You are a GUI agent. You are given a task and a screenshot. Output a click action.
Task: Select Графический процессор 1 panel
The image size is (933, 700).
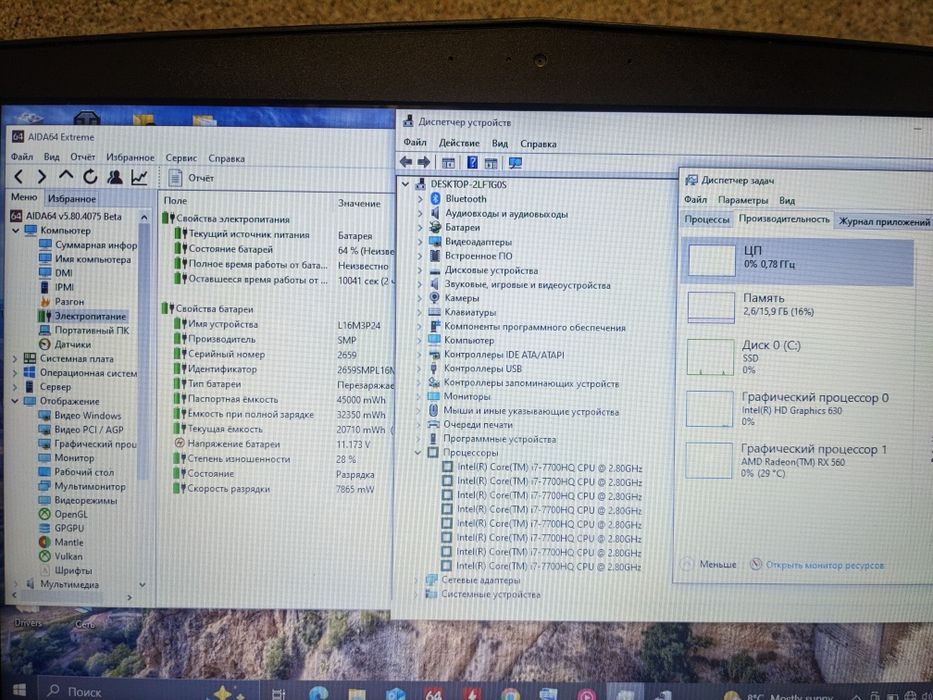pos(797,460)
